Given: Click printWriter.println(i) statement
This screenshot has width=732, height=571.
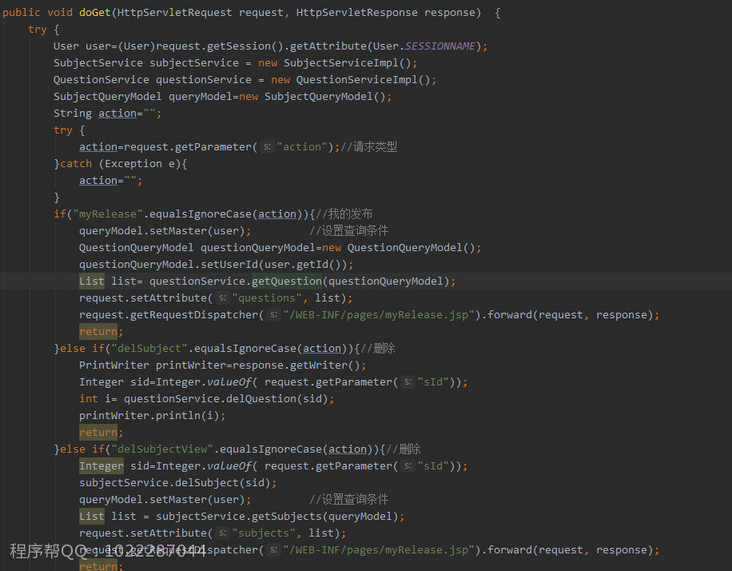Looking at the screenshot, I should pos(152,416).
